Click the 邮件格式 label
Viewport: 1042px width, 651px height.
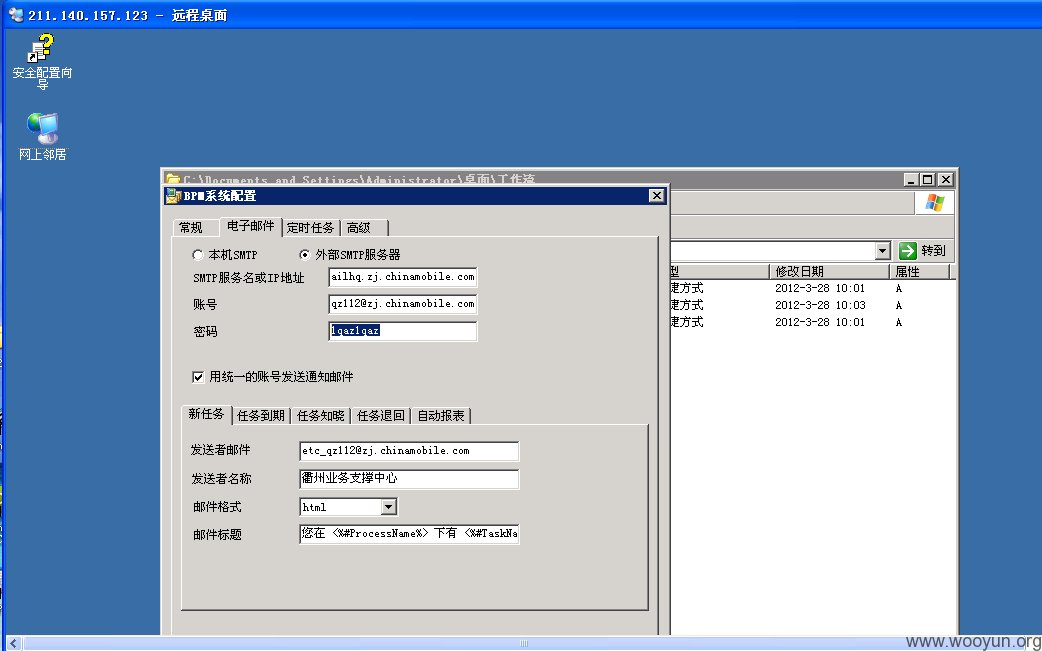[217, 507]
